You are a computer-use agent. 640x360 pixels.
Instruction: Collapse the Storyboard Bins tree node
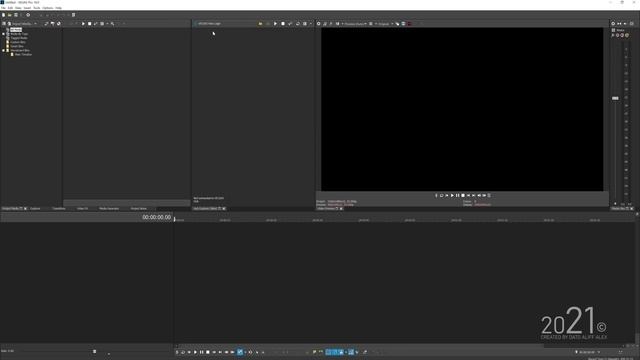tap(4, 50)
